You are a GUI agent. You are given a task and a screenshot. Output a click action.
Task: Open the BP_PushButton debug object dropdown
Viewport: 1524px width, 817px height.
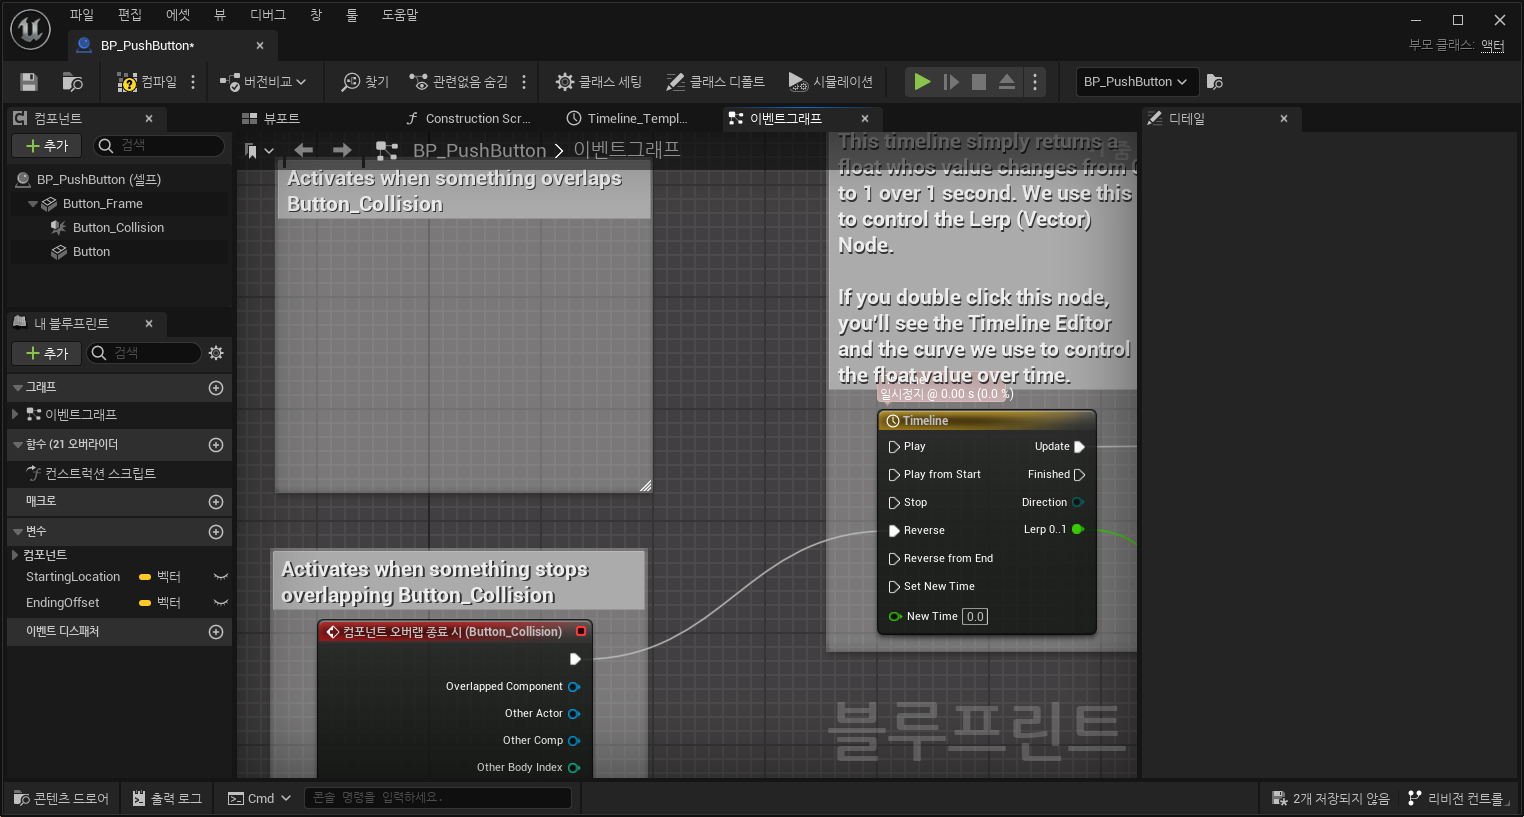[x=1135, y=82]
